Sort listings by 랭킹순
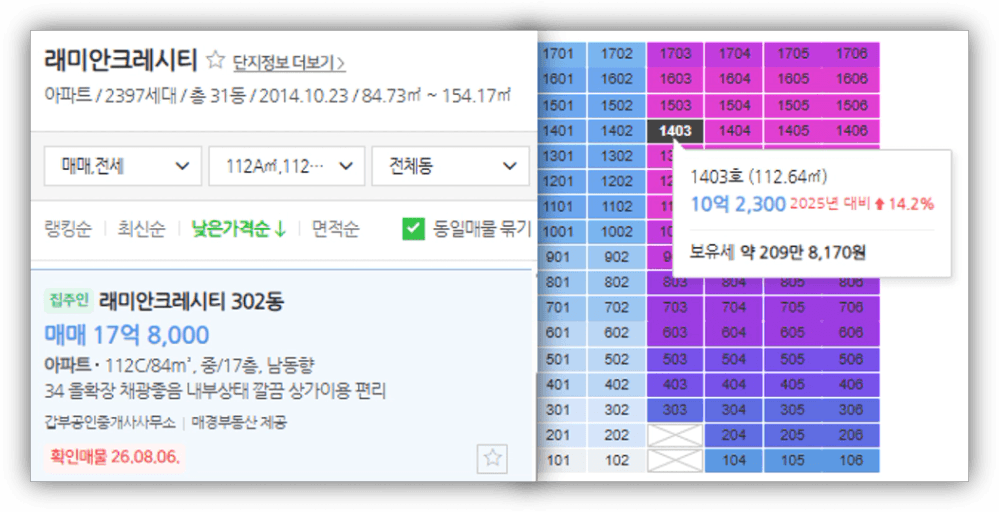The image size is (999, 512). [x=68, y=229]
